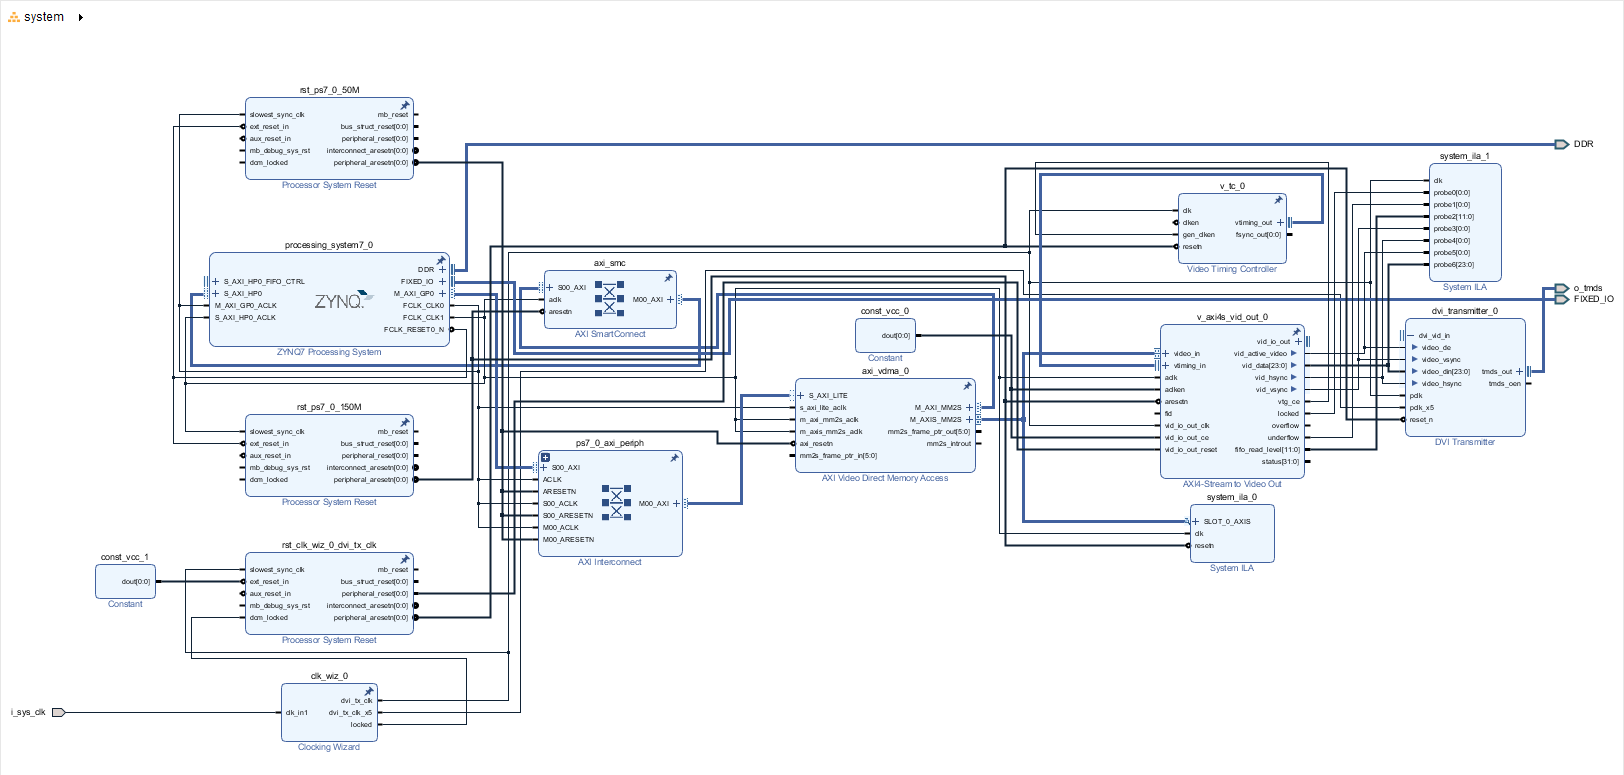The height and width of the screenshot is (775, 1624).
Task: Expand M_AXIS_MM2S interface on axi_vdma_0
Action: tap(969, 419)
